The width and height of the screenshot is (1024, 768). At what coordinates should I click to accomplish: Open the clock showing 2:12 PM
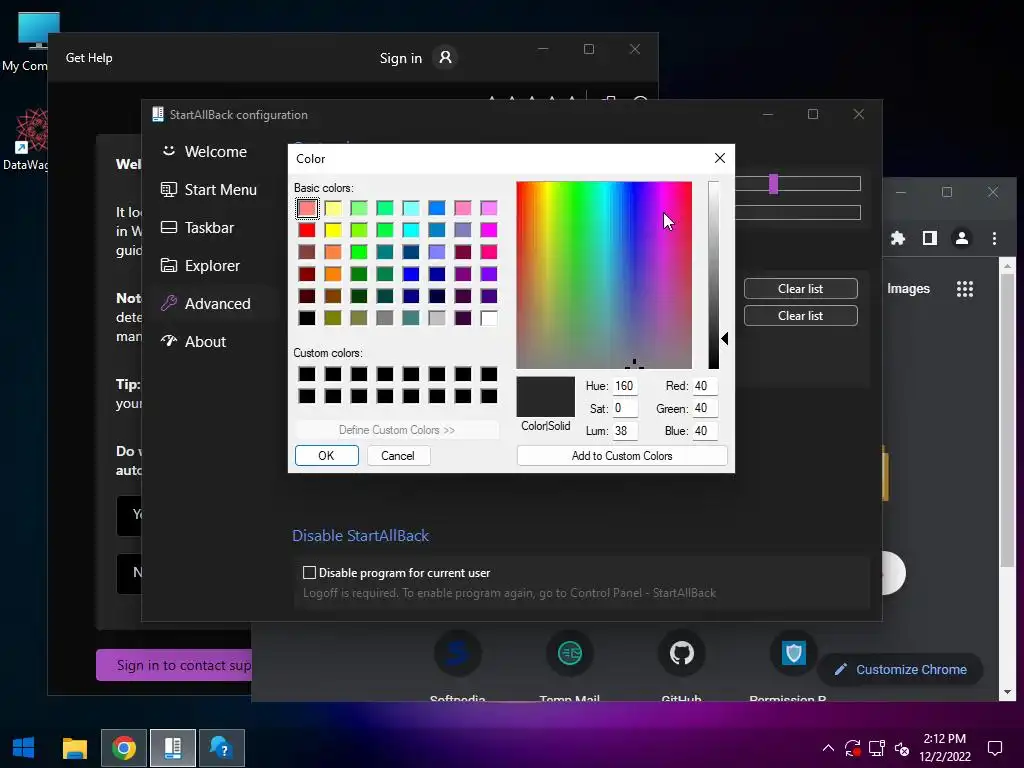945,748
